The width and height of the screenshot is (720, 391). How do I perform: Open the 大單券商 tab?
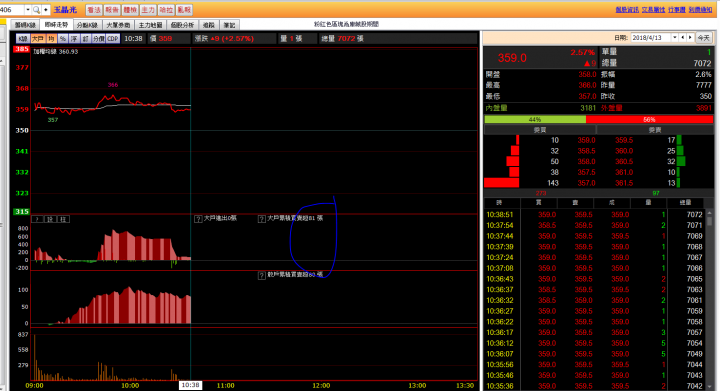pos(118,25)
